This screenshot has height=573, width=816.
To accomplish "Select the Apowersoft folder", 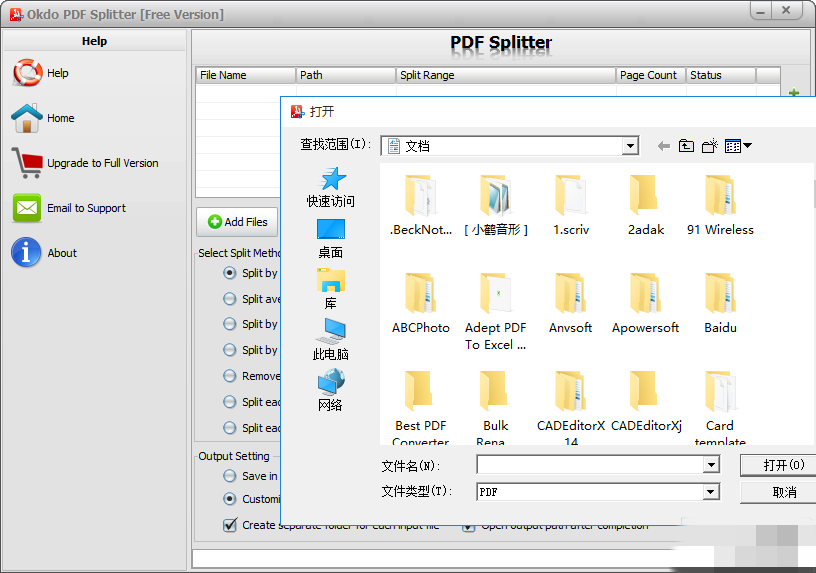I will coord(645,303).
